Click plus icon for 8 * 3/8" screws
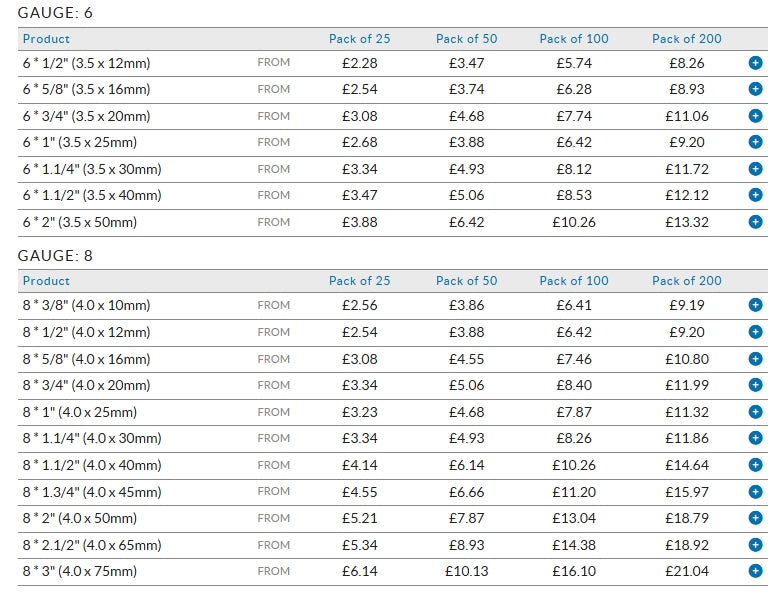This screenshot has height=593, width=781. [755, 305]
